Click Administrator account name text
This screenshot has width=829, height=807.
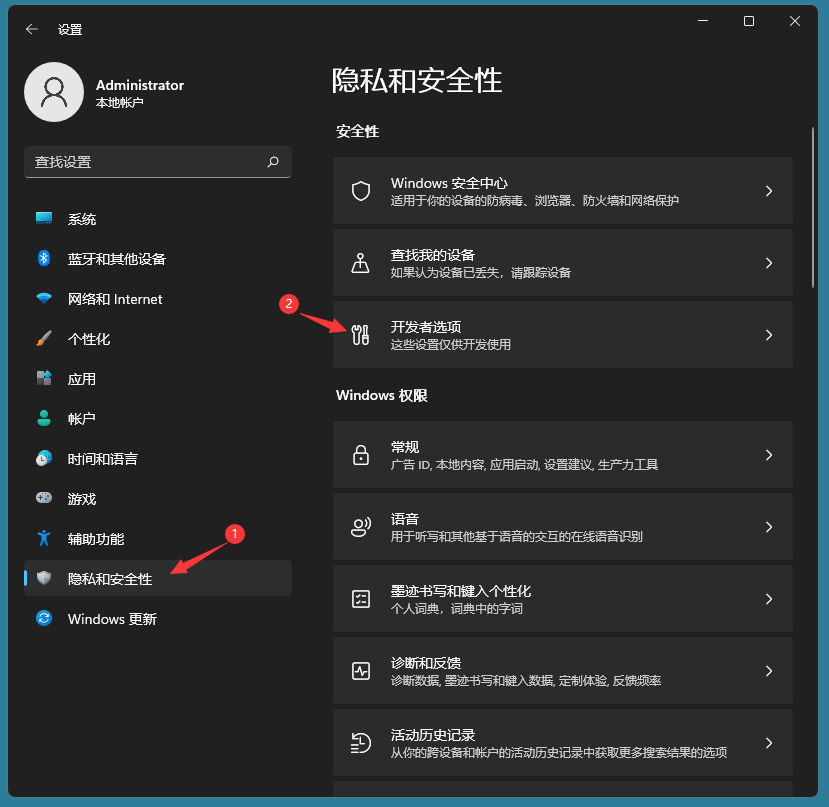pos(140,85)
